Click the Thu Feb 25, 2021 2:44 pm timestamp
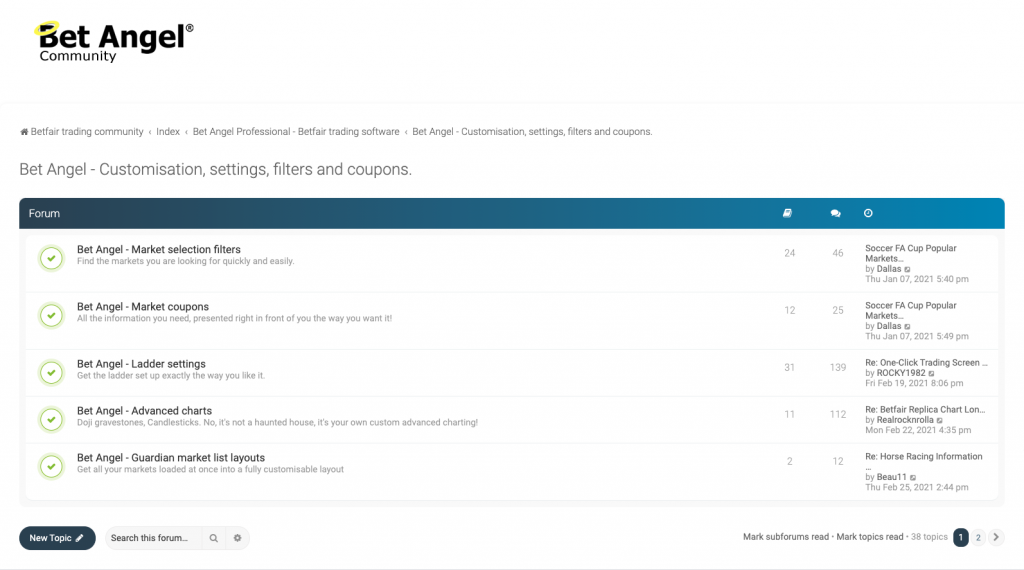 click(917, 488)
